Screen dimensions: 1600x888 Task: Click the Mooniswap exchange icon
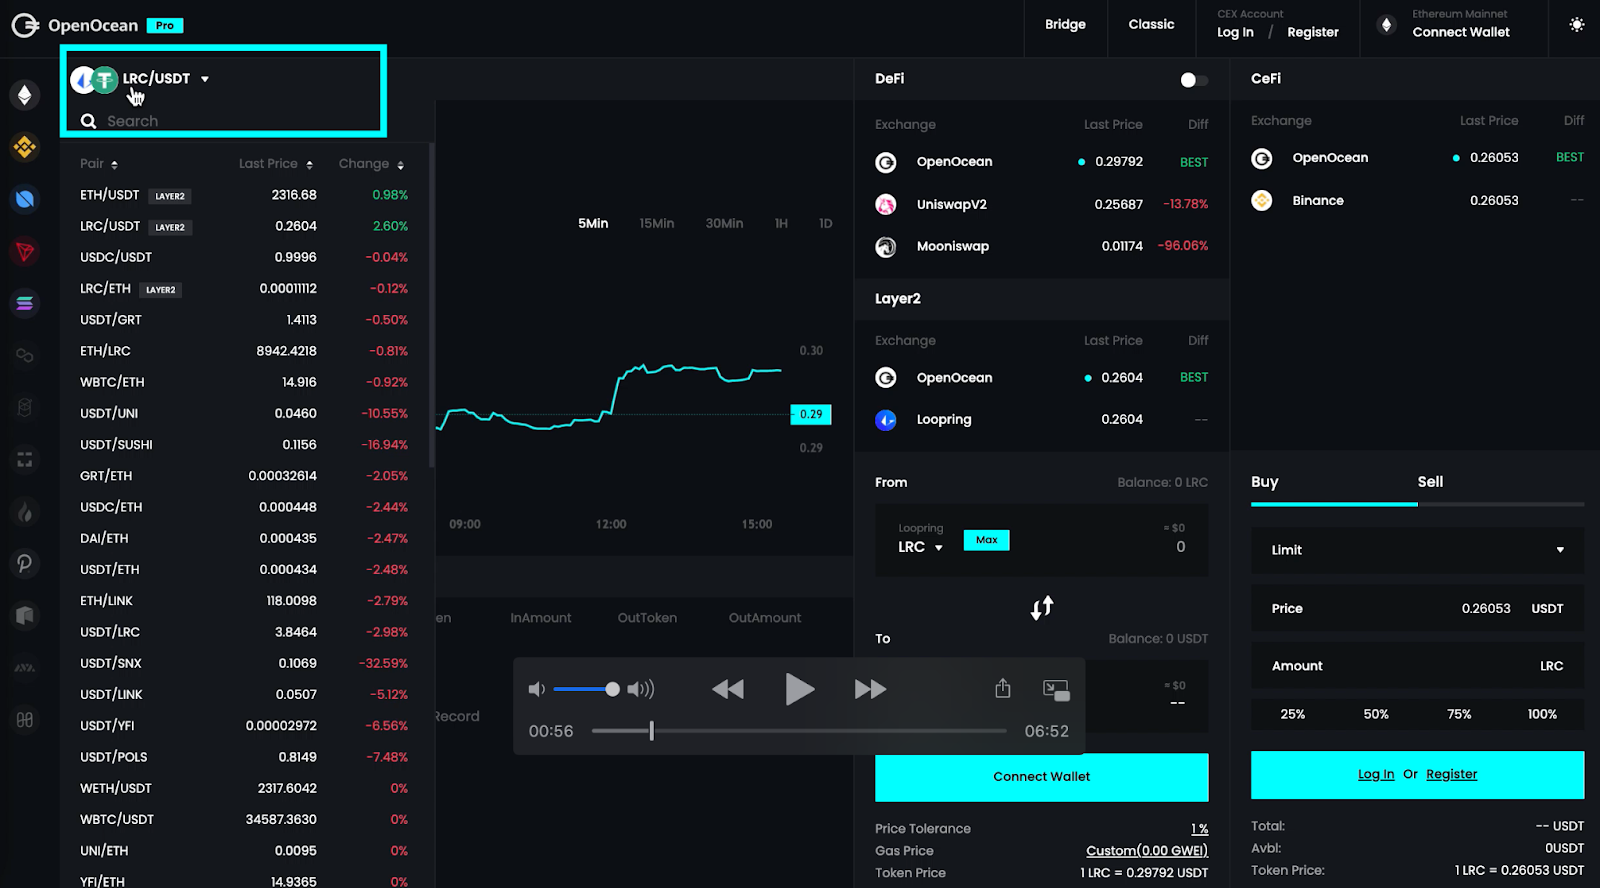pos(886,246)
